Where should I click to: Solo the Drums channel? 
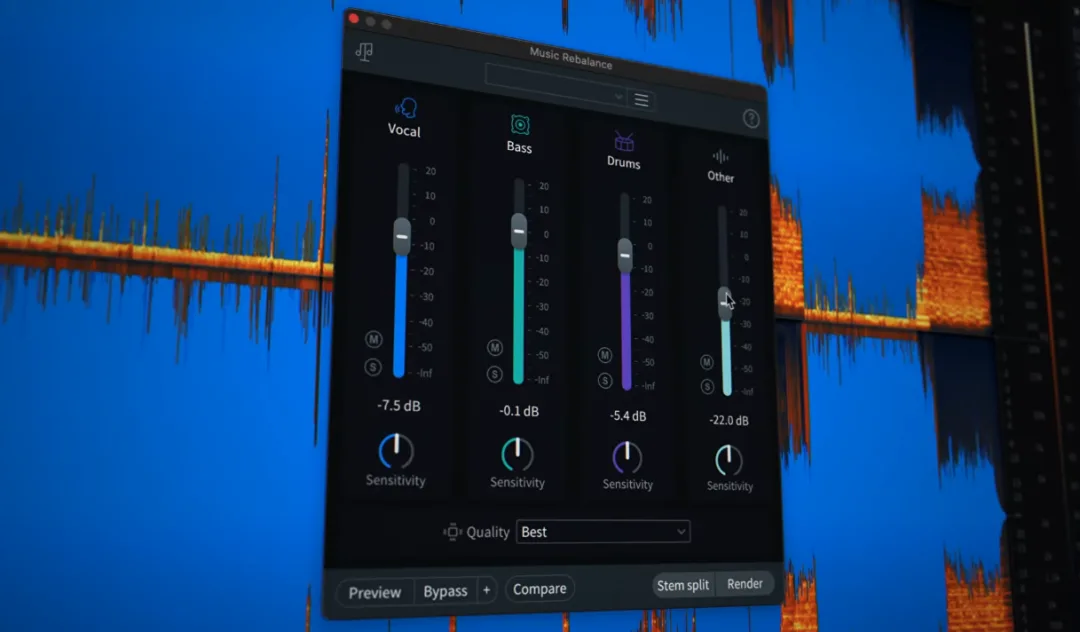point(604,380)
